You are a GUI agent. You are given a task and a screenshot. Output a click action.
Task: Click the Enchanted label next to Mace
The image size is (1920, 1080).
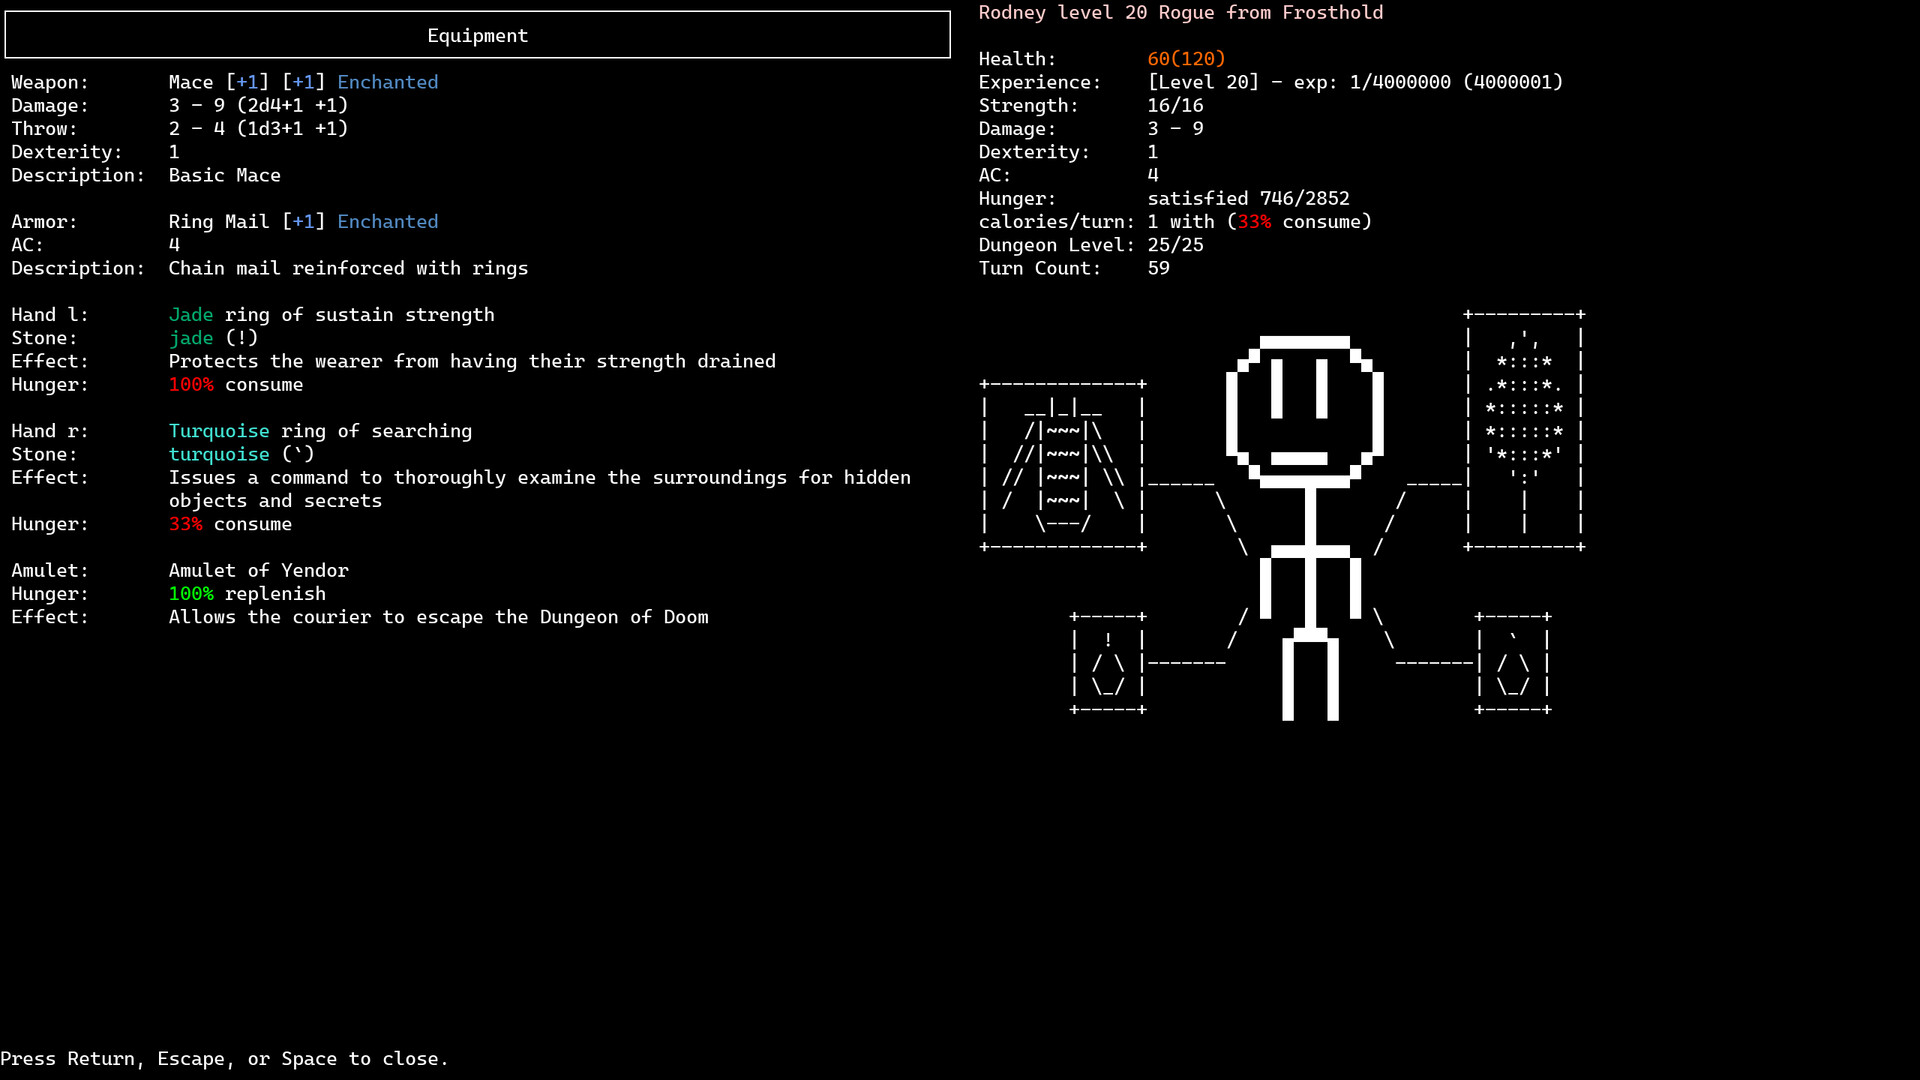coord(387,82)
